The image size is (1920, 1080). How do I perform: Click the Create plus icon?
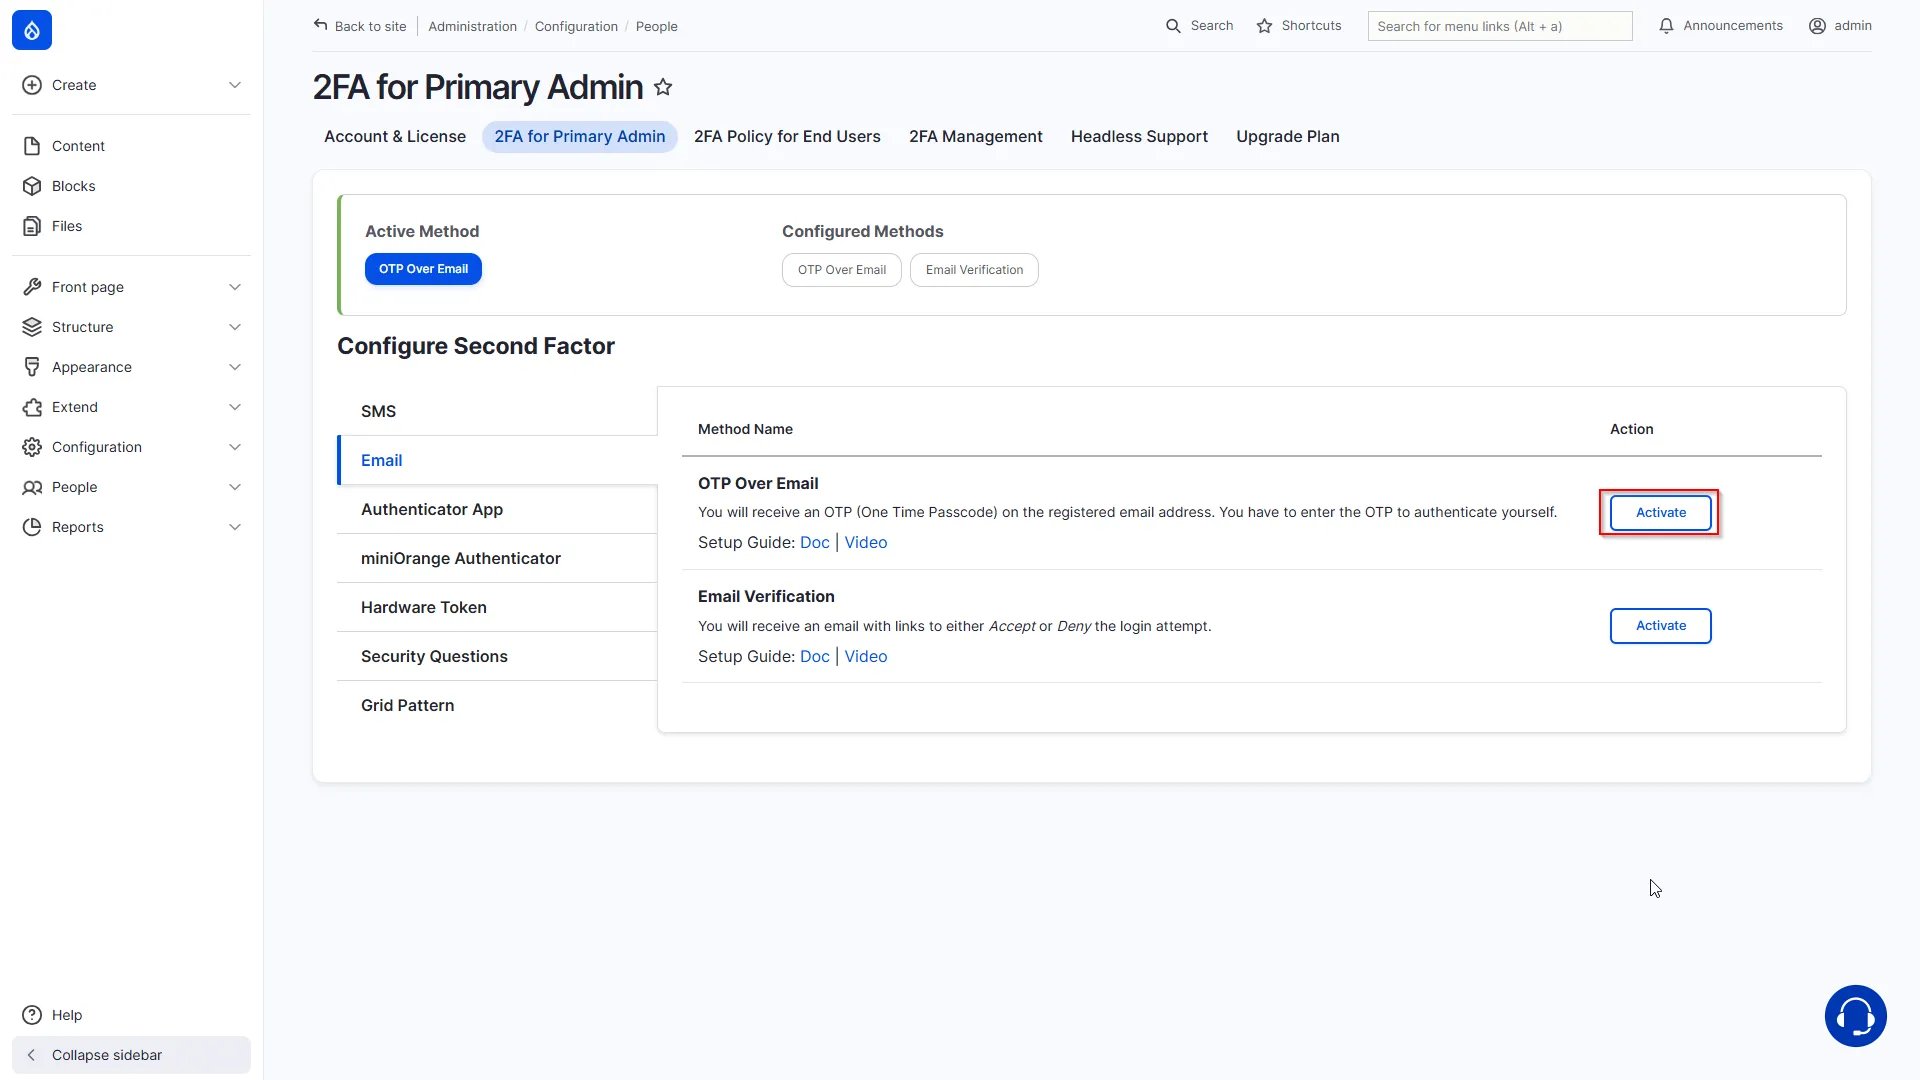(x=32, y=85)
